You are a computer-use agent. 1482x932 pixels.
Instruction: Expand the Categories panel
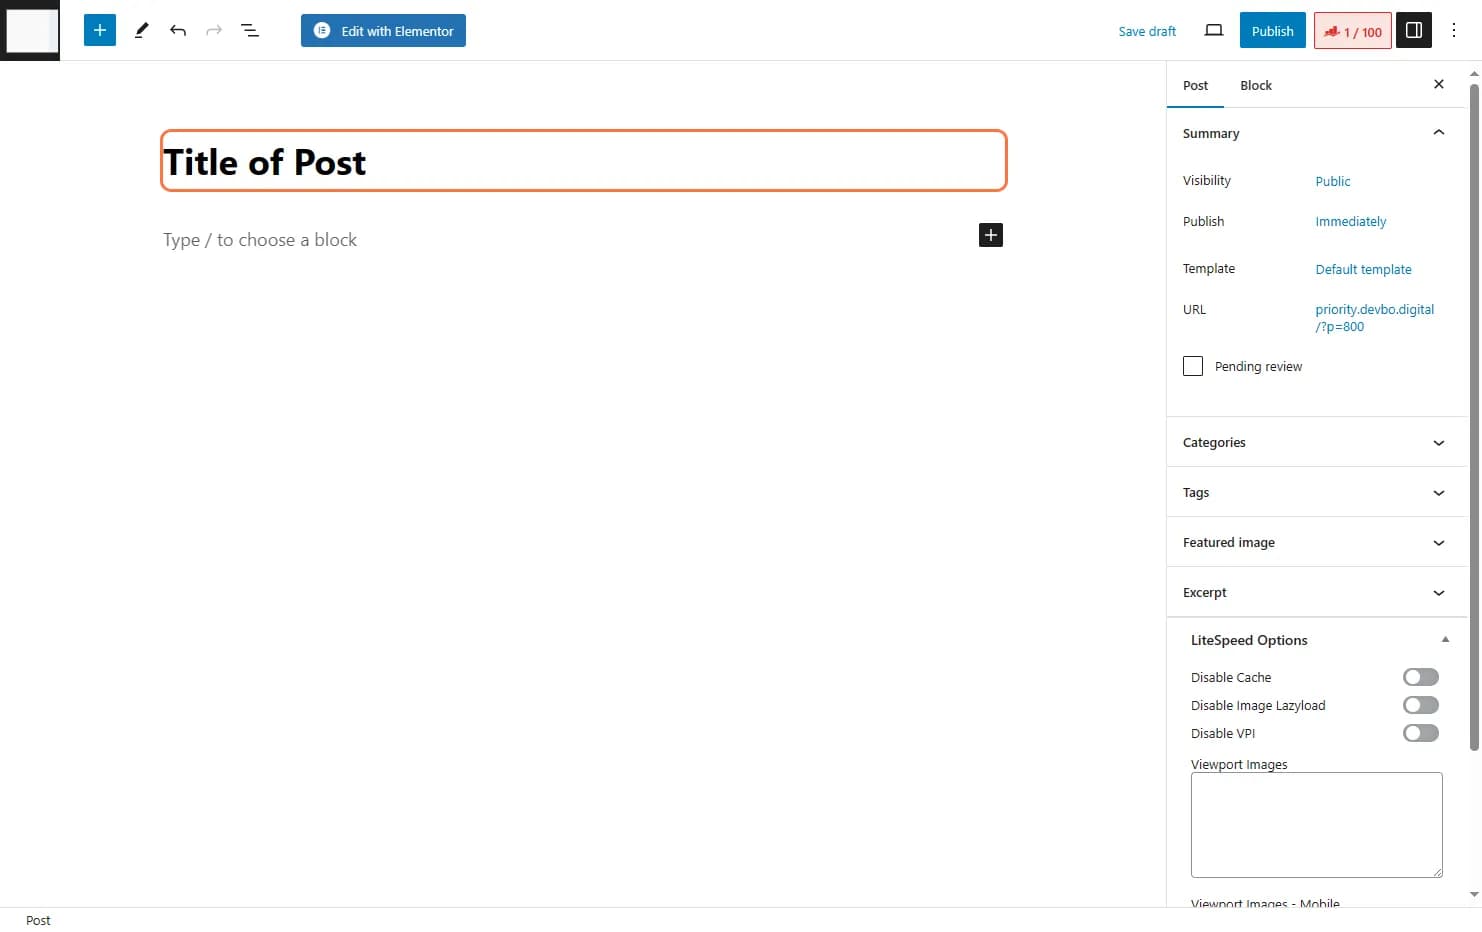pos(1316,442)
